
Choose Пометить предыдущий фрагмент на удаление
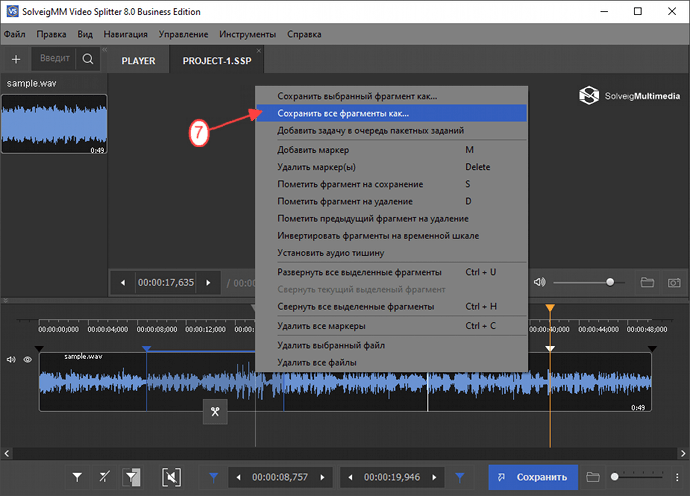click(391, 218)
